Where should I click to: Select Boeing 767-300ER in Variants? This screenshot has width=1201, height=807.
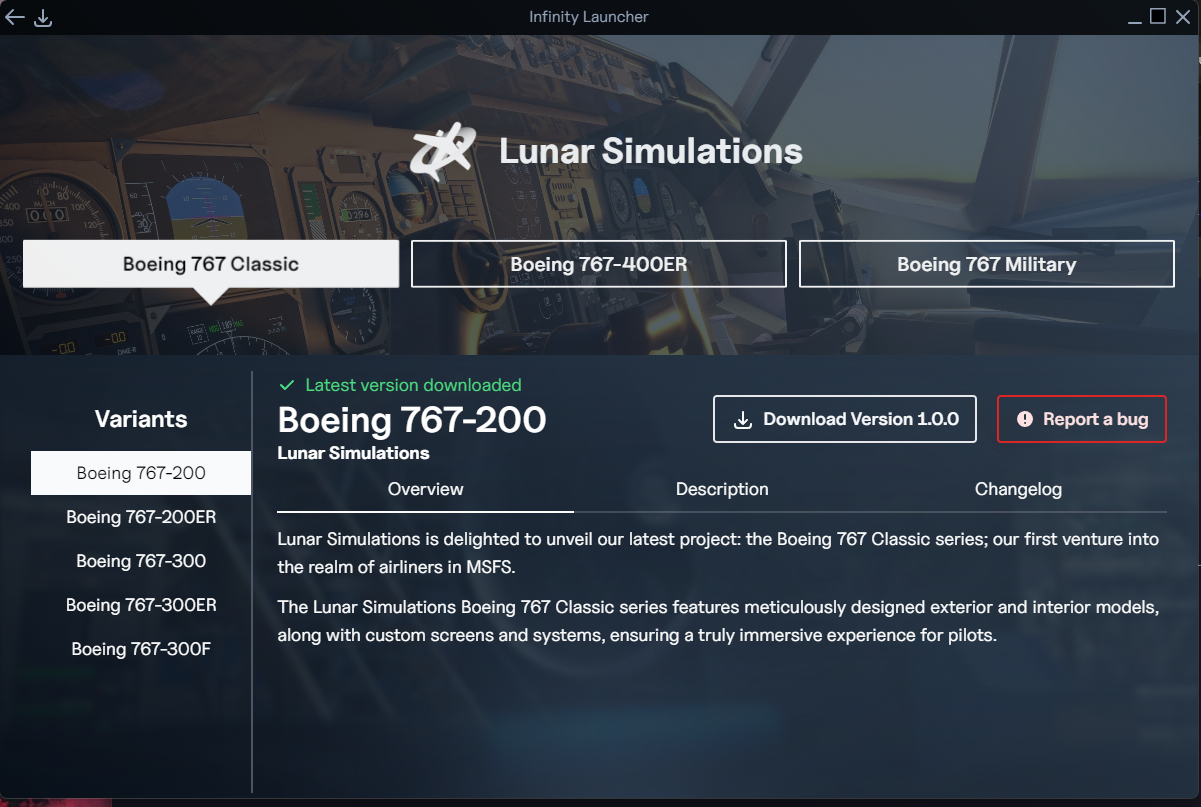point(141,605)
